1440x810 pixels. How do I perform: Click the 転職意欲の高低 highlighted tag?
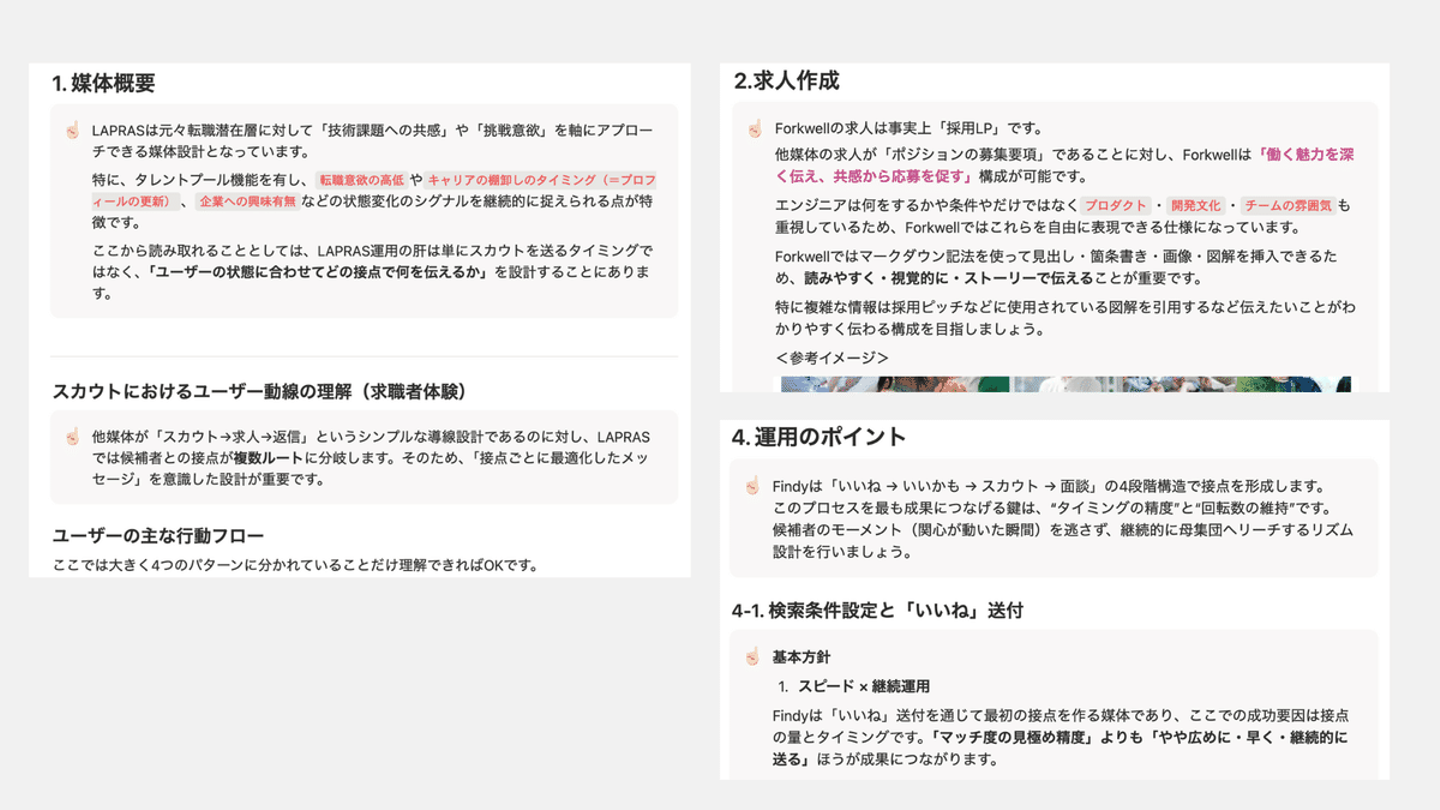point(362,180)
